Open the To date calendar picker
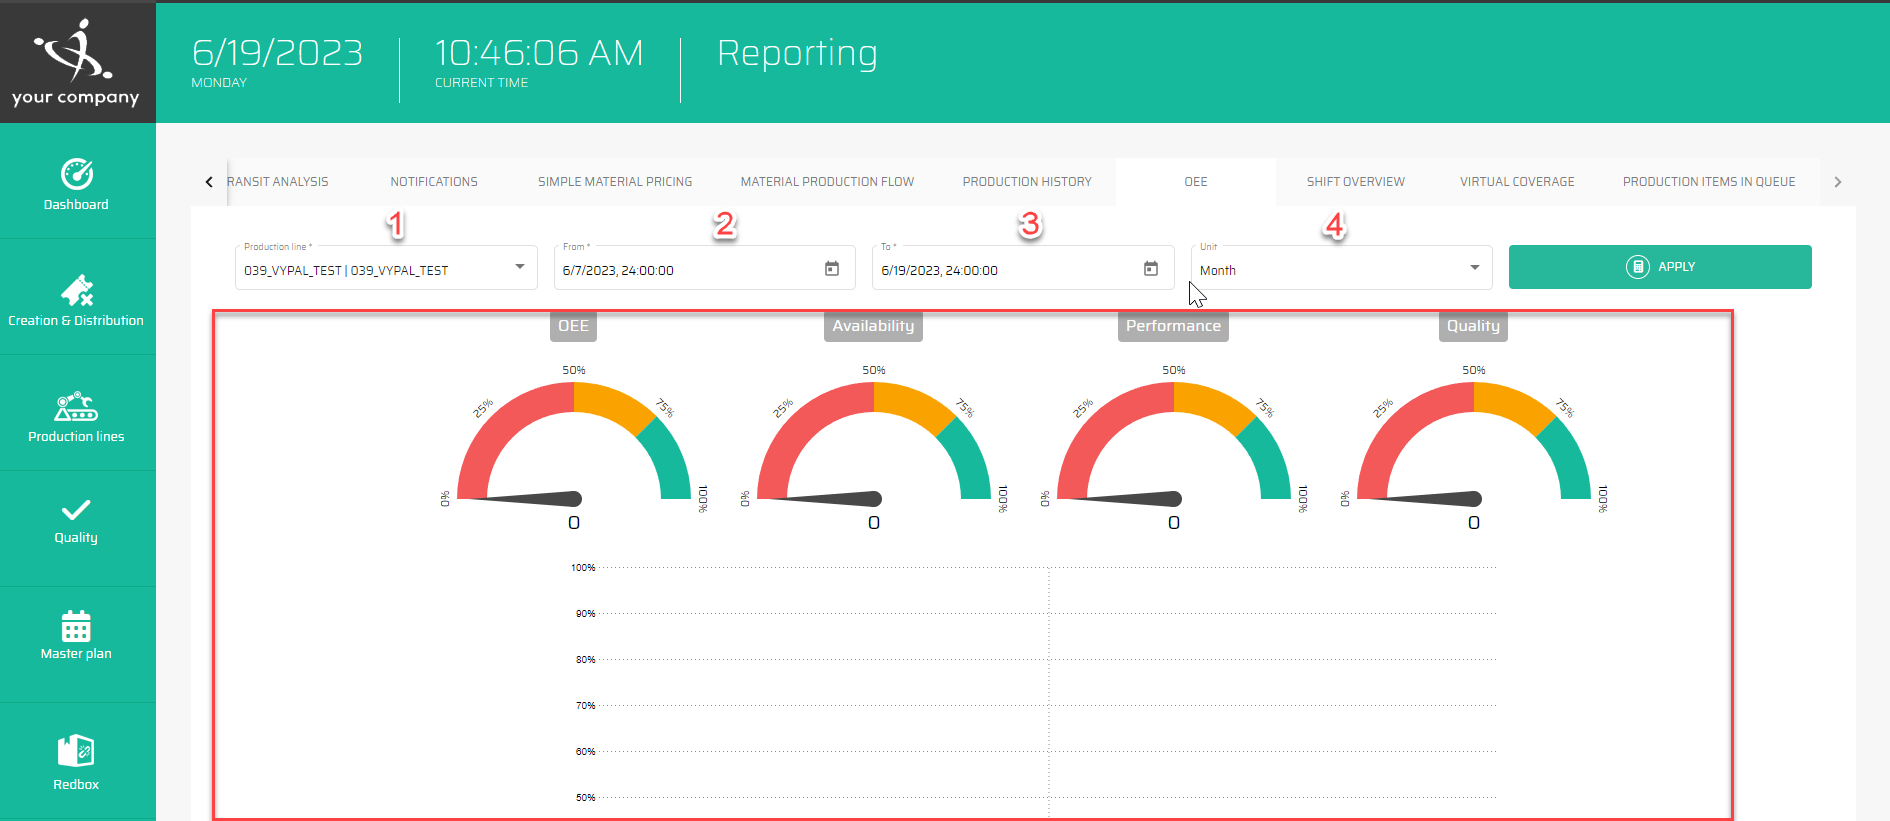 coord(1150,269)
